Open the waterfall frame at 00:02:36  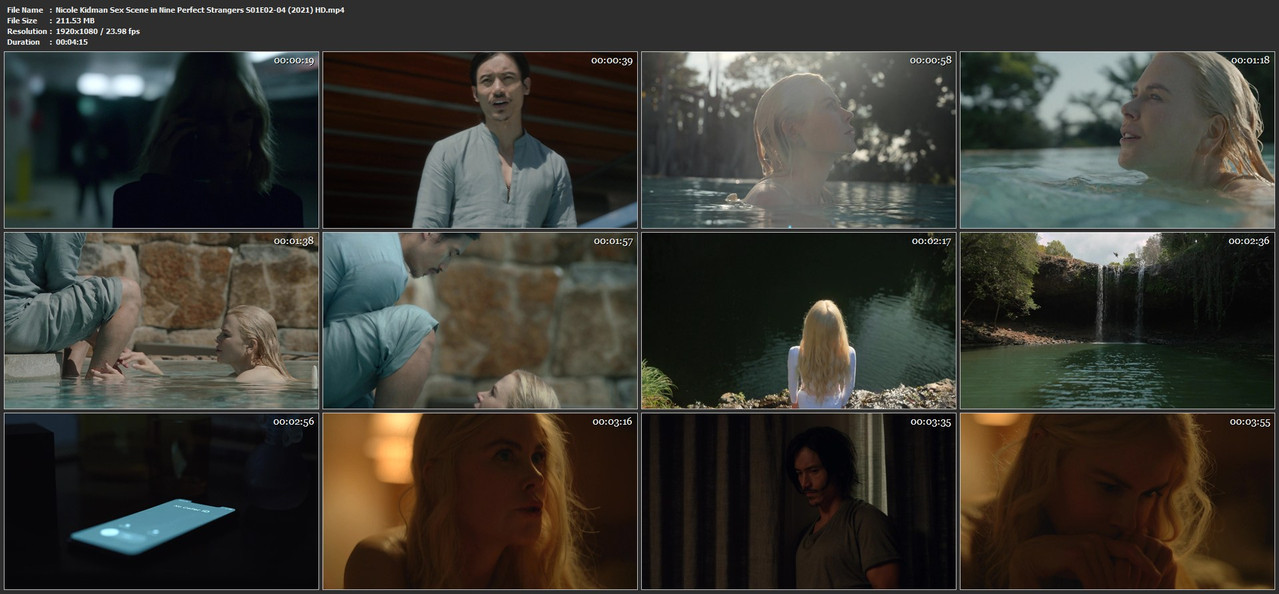pyautogui.click(x=1117, y=320)
